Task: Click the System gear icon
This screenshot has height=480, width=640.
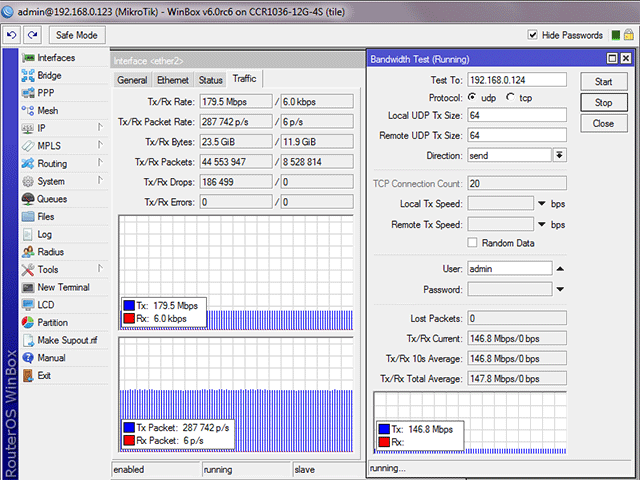Action: click(28, 181)
